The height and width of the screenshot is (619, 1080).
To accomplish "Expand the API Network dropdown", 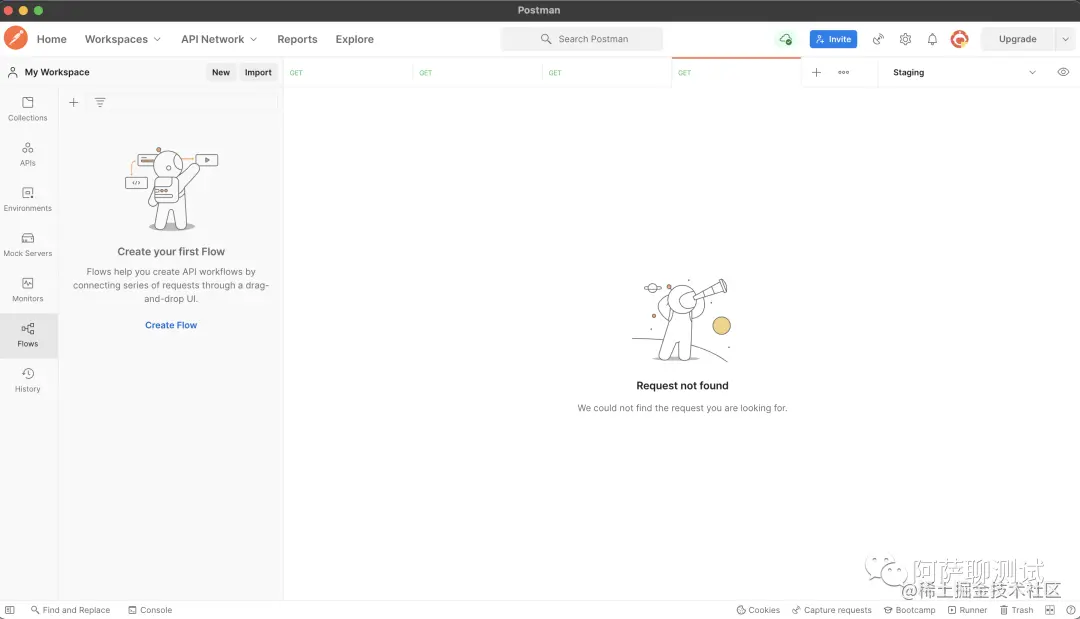I will click(x=219, y=39).
